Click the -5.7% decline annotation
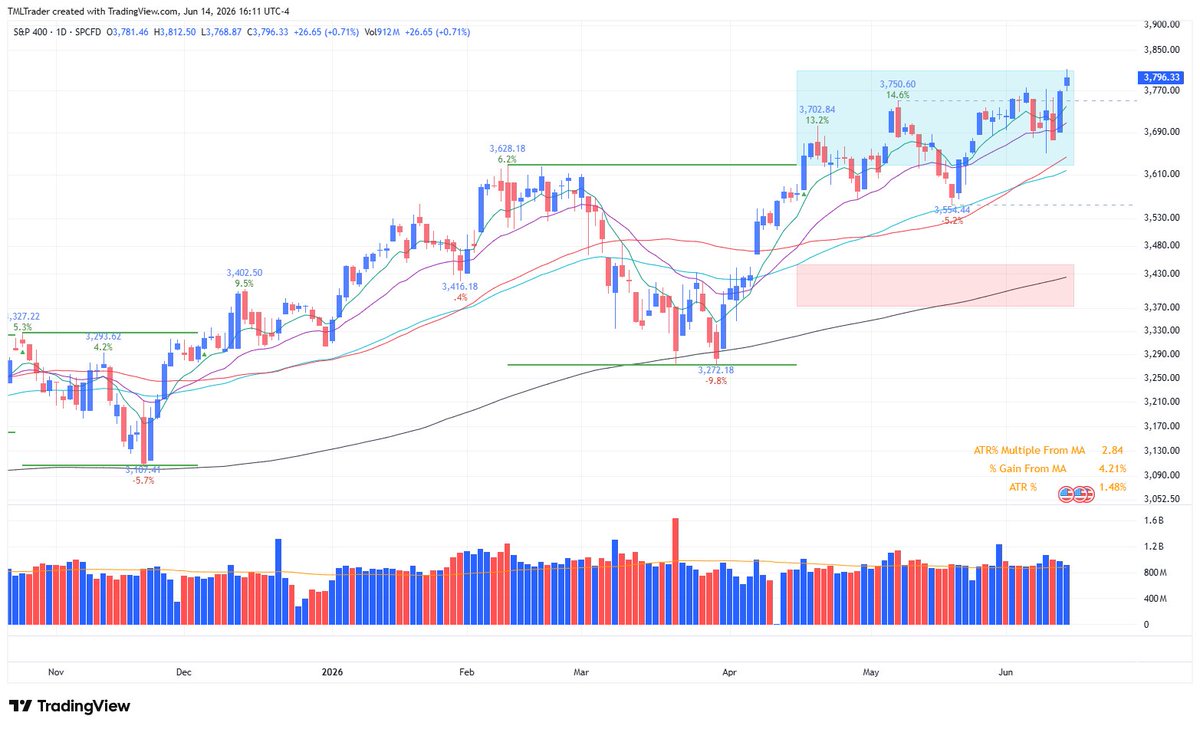 [143, 480]
